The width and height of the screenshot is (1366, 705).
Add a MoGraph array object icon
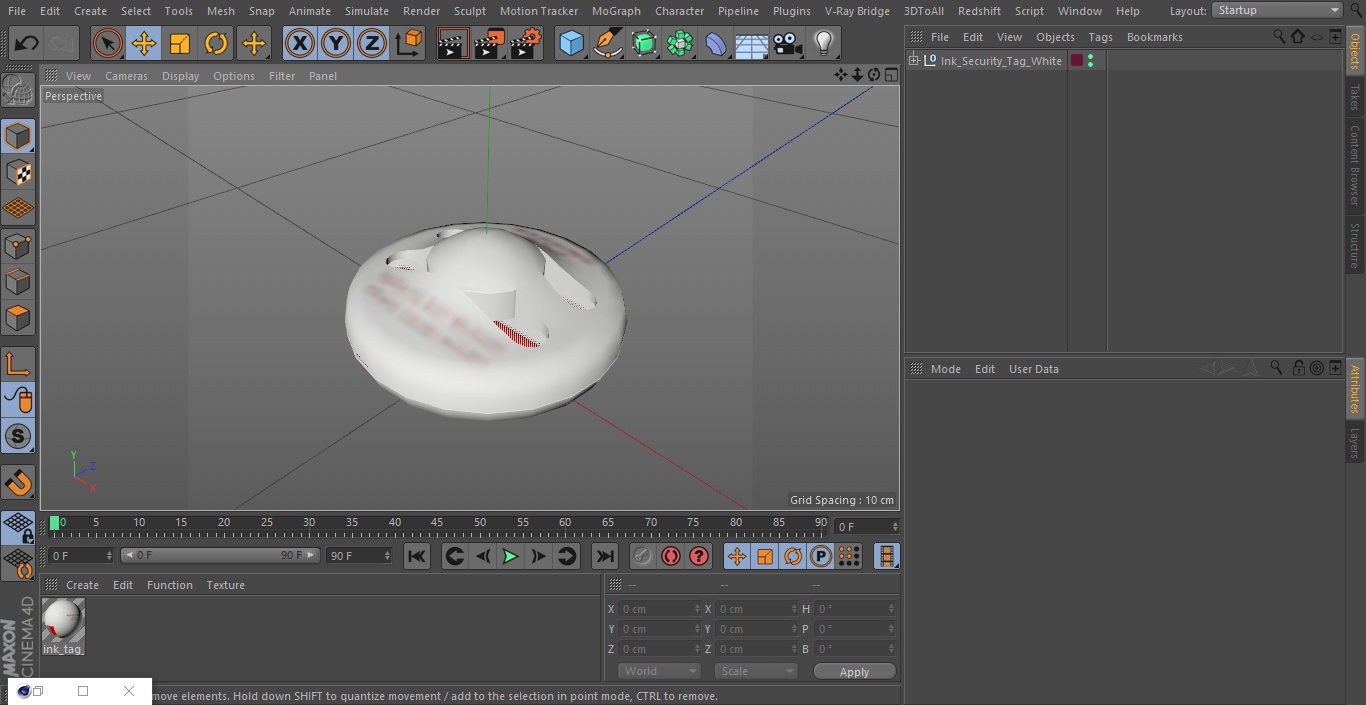[680, 44]
